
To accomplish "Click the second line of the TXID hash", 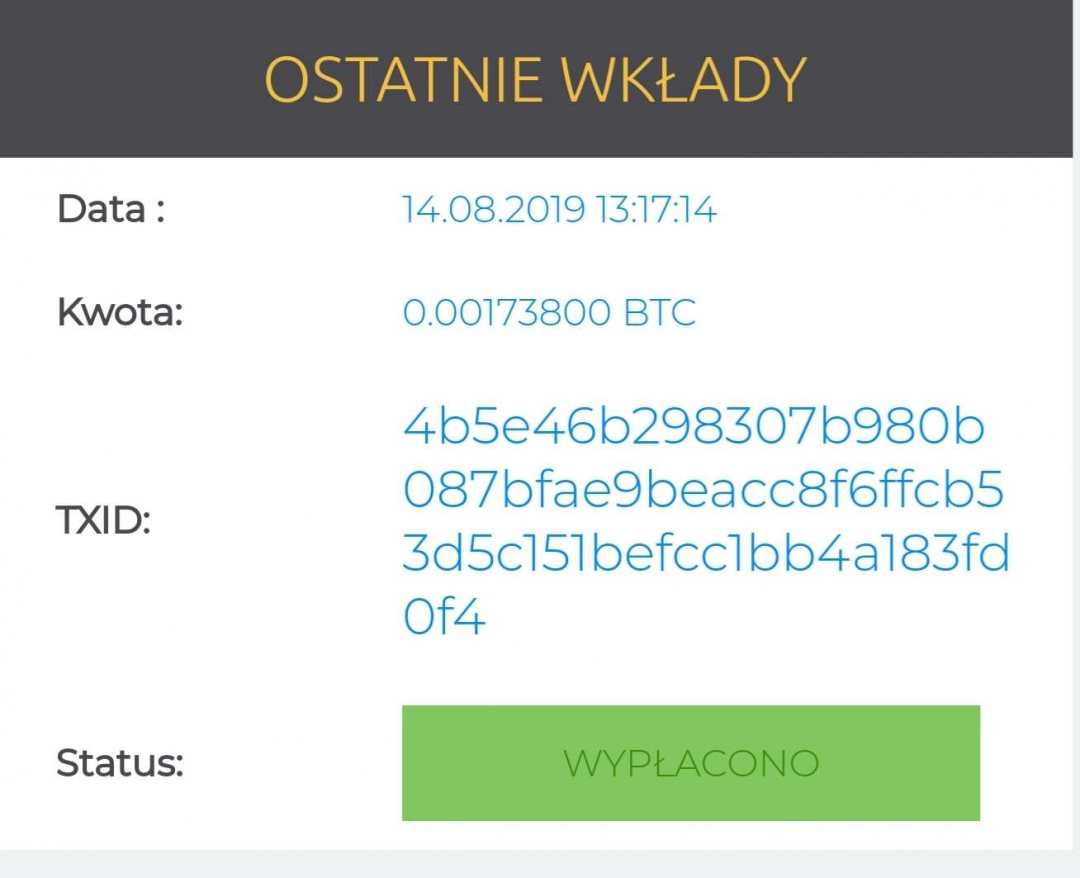I will click(700, 489).
